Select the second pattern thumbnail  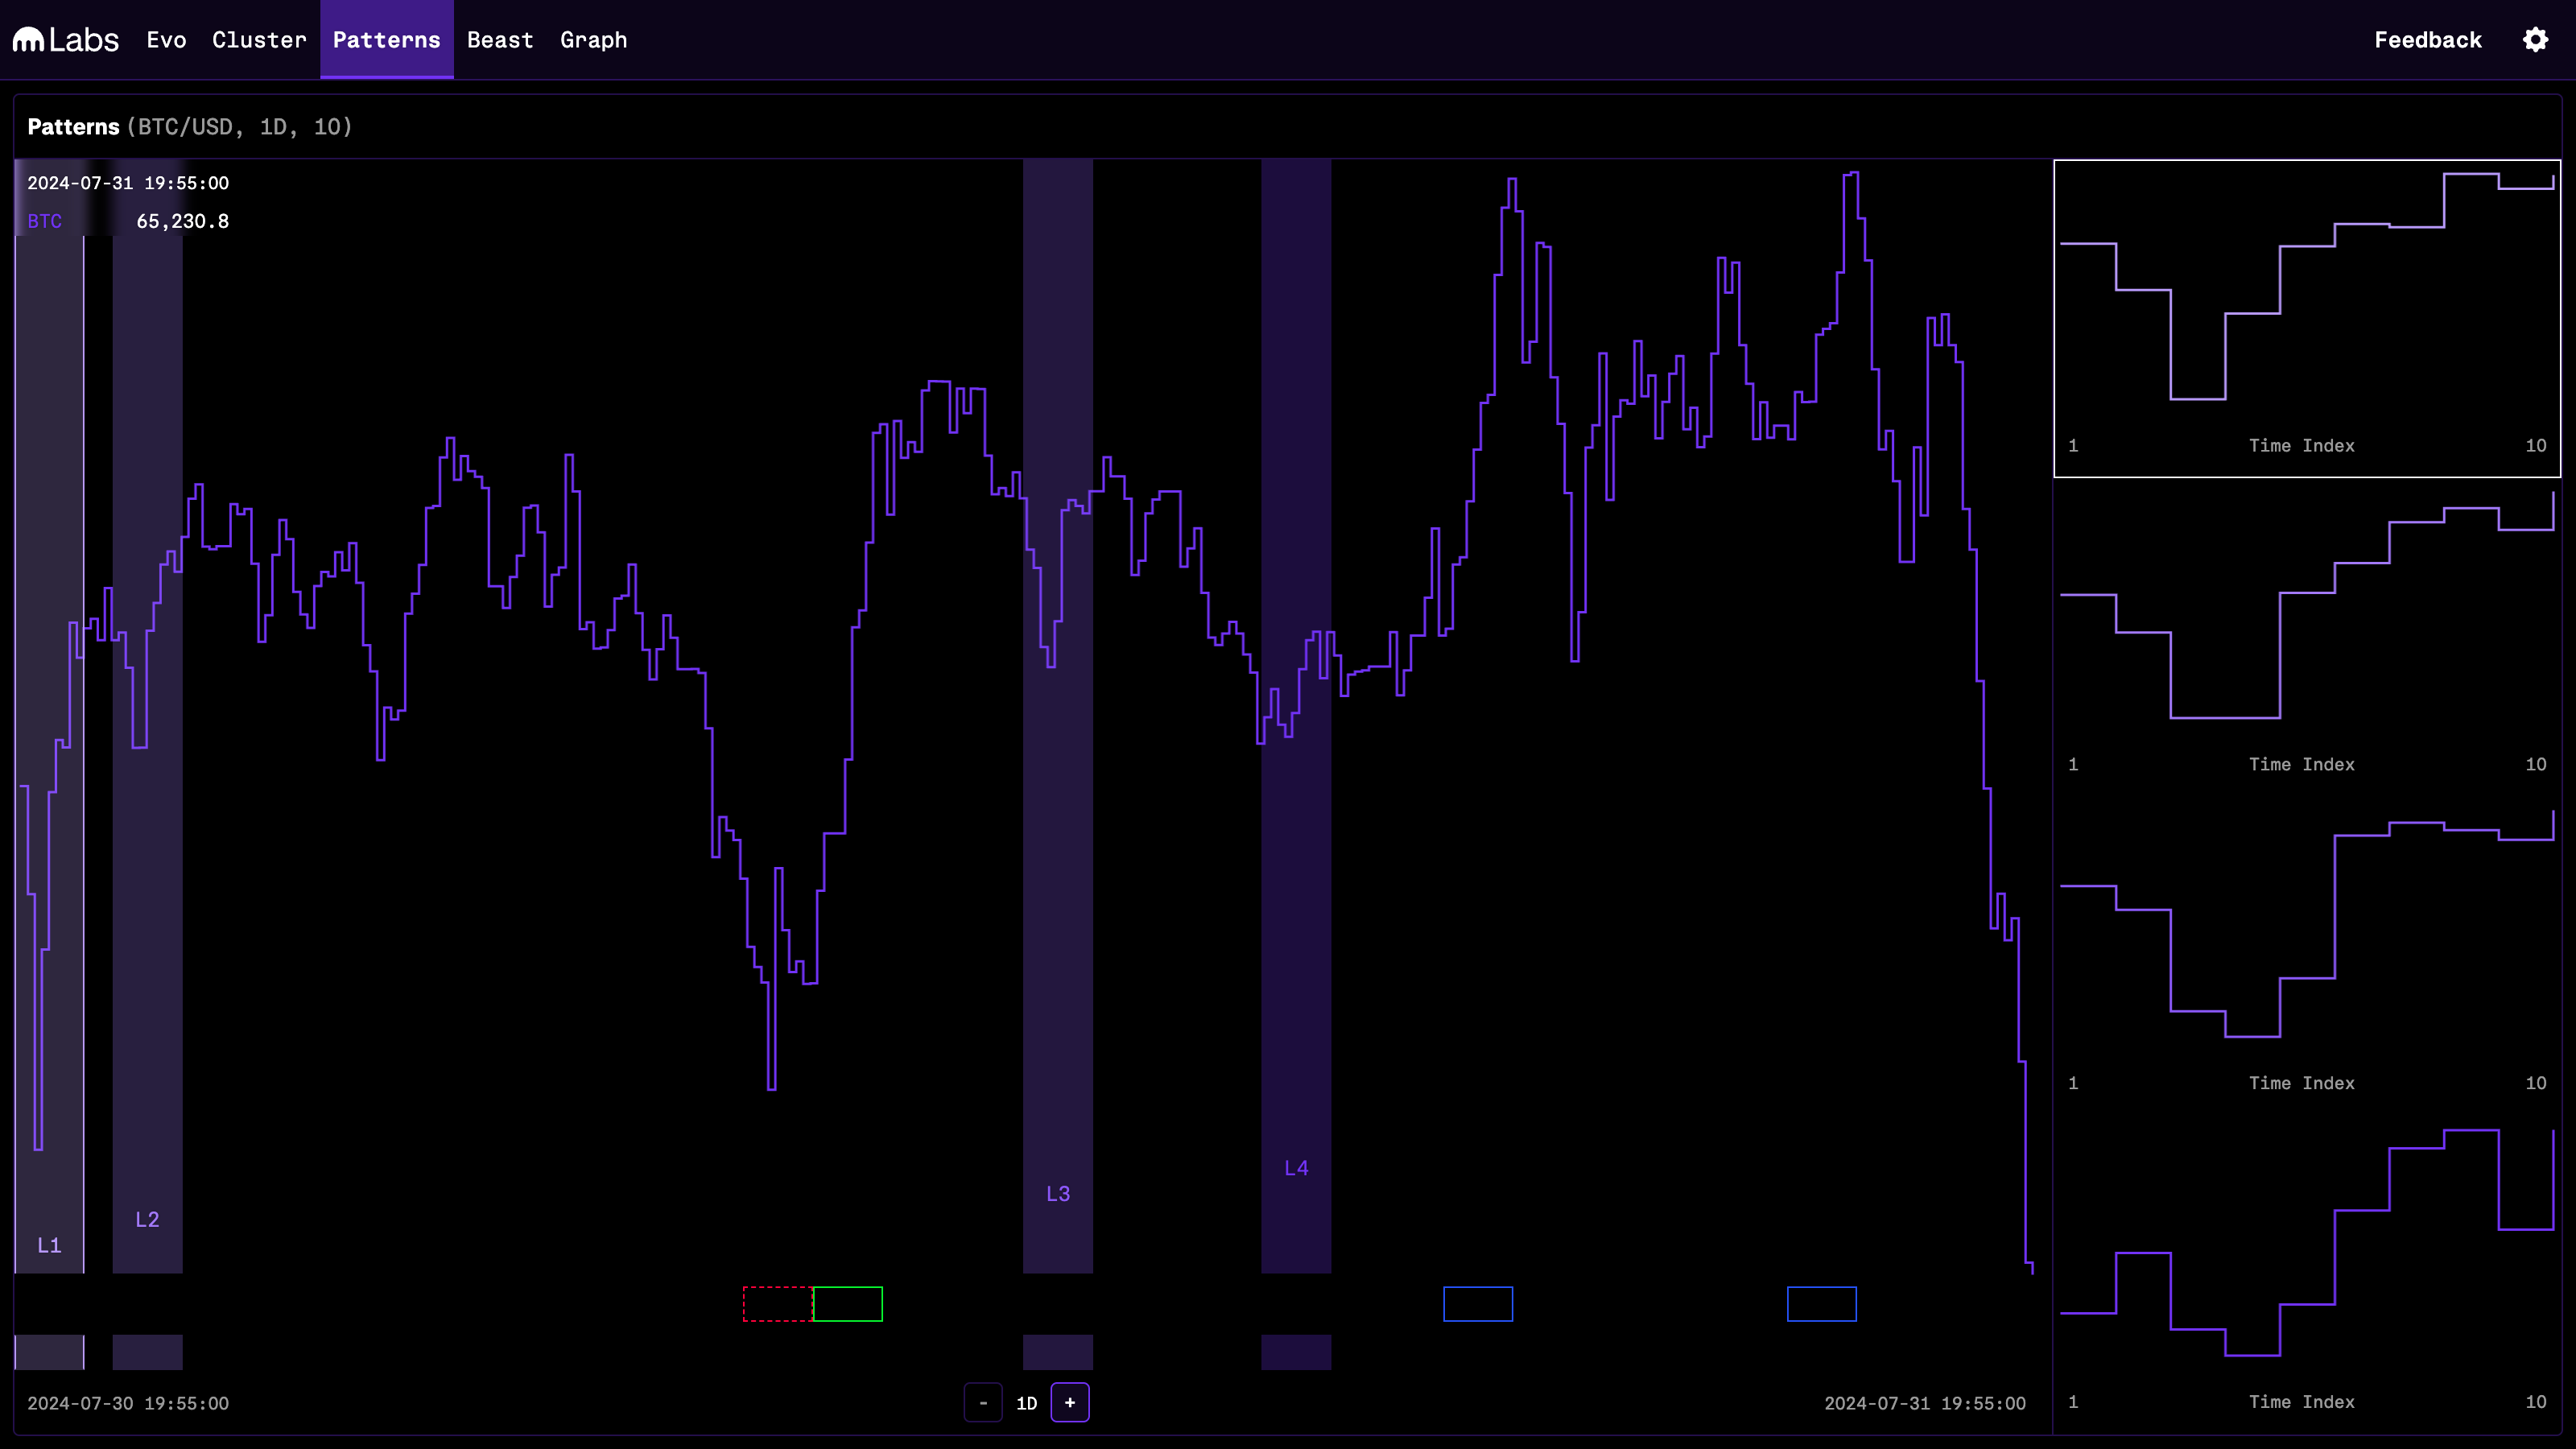(2306, 636)
